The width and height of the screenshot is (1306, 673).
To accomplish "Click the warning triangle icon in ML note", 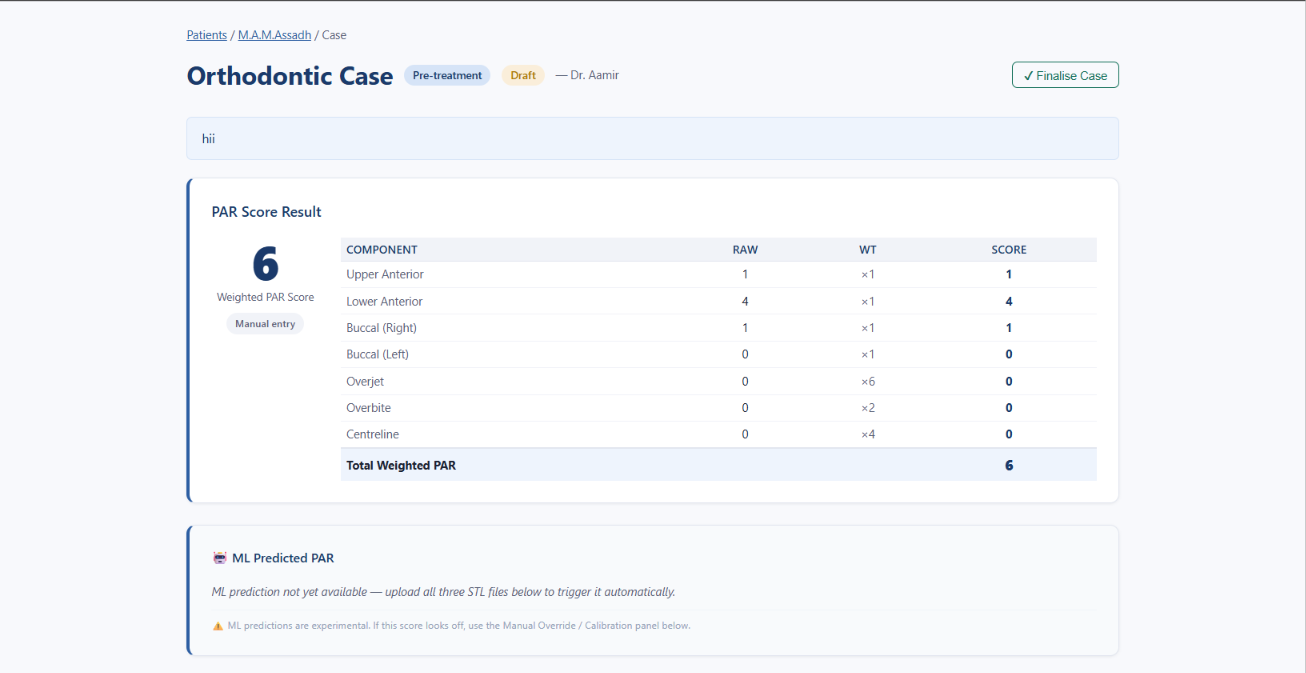I will point(218,626).
